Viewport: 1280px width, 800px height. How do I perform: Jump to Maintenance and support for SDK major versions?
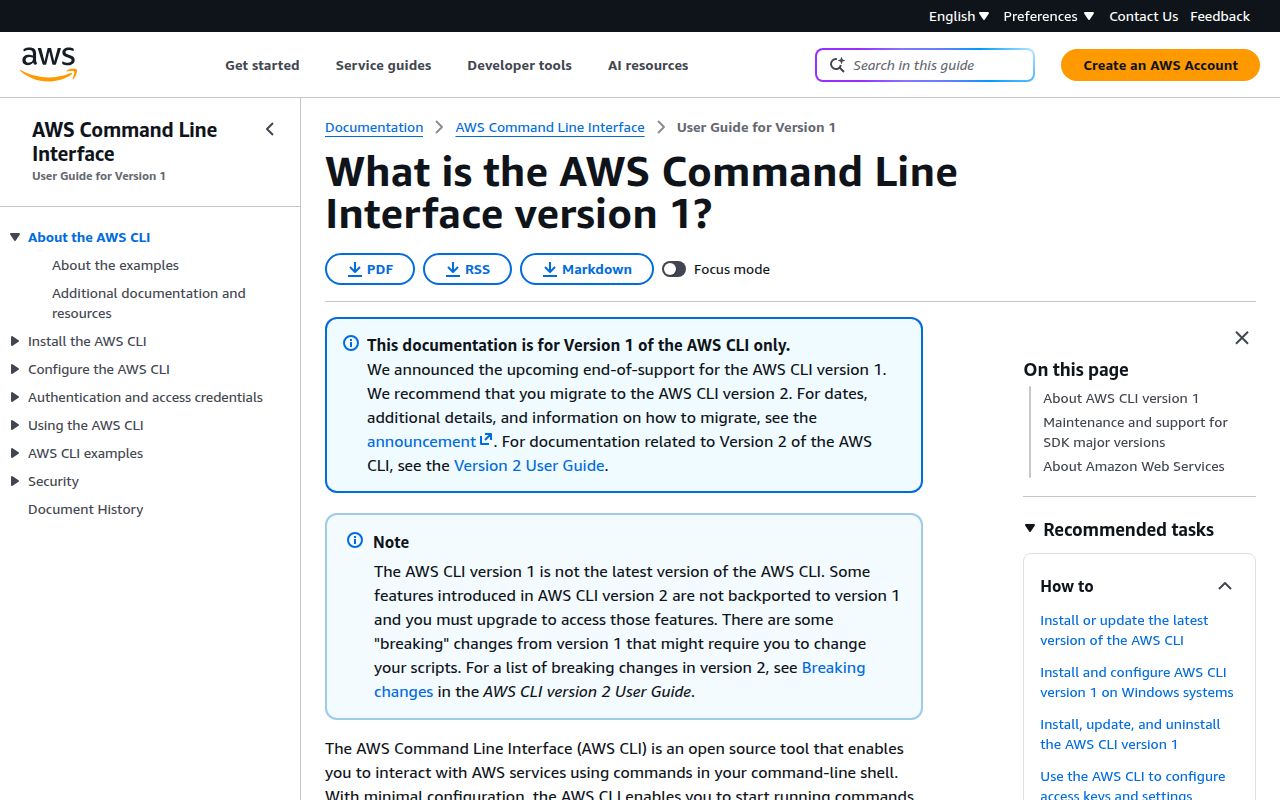[x=1135, y=432]
